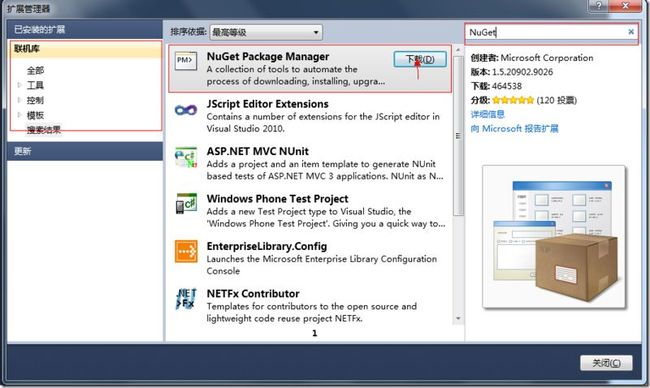Select 全部 in the online gallery tree

point(35,70)
